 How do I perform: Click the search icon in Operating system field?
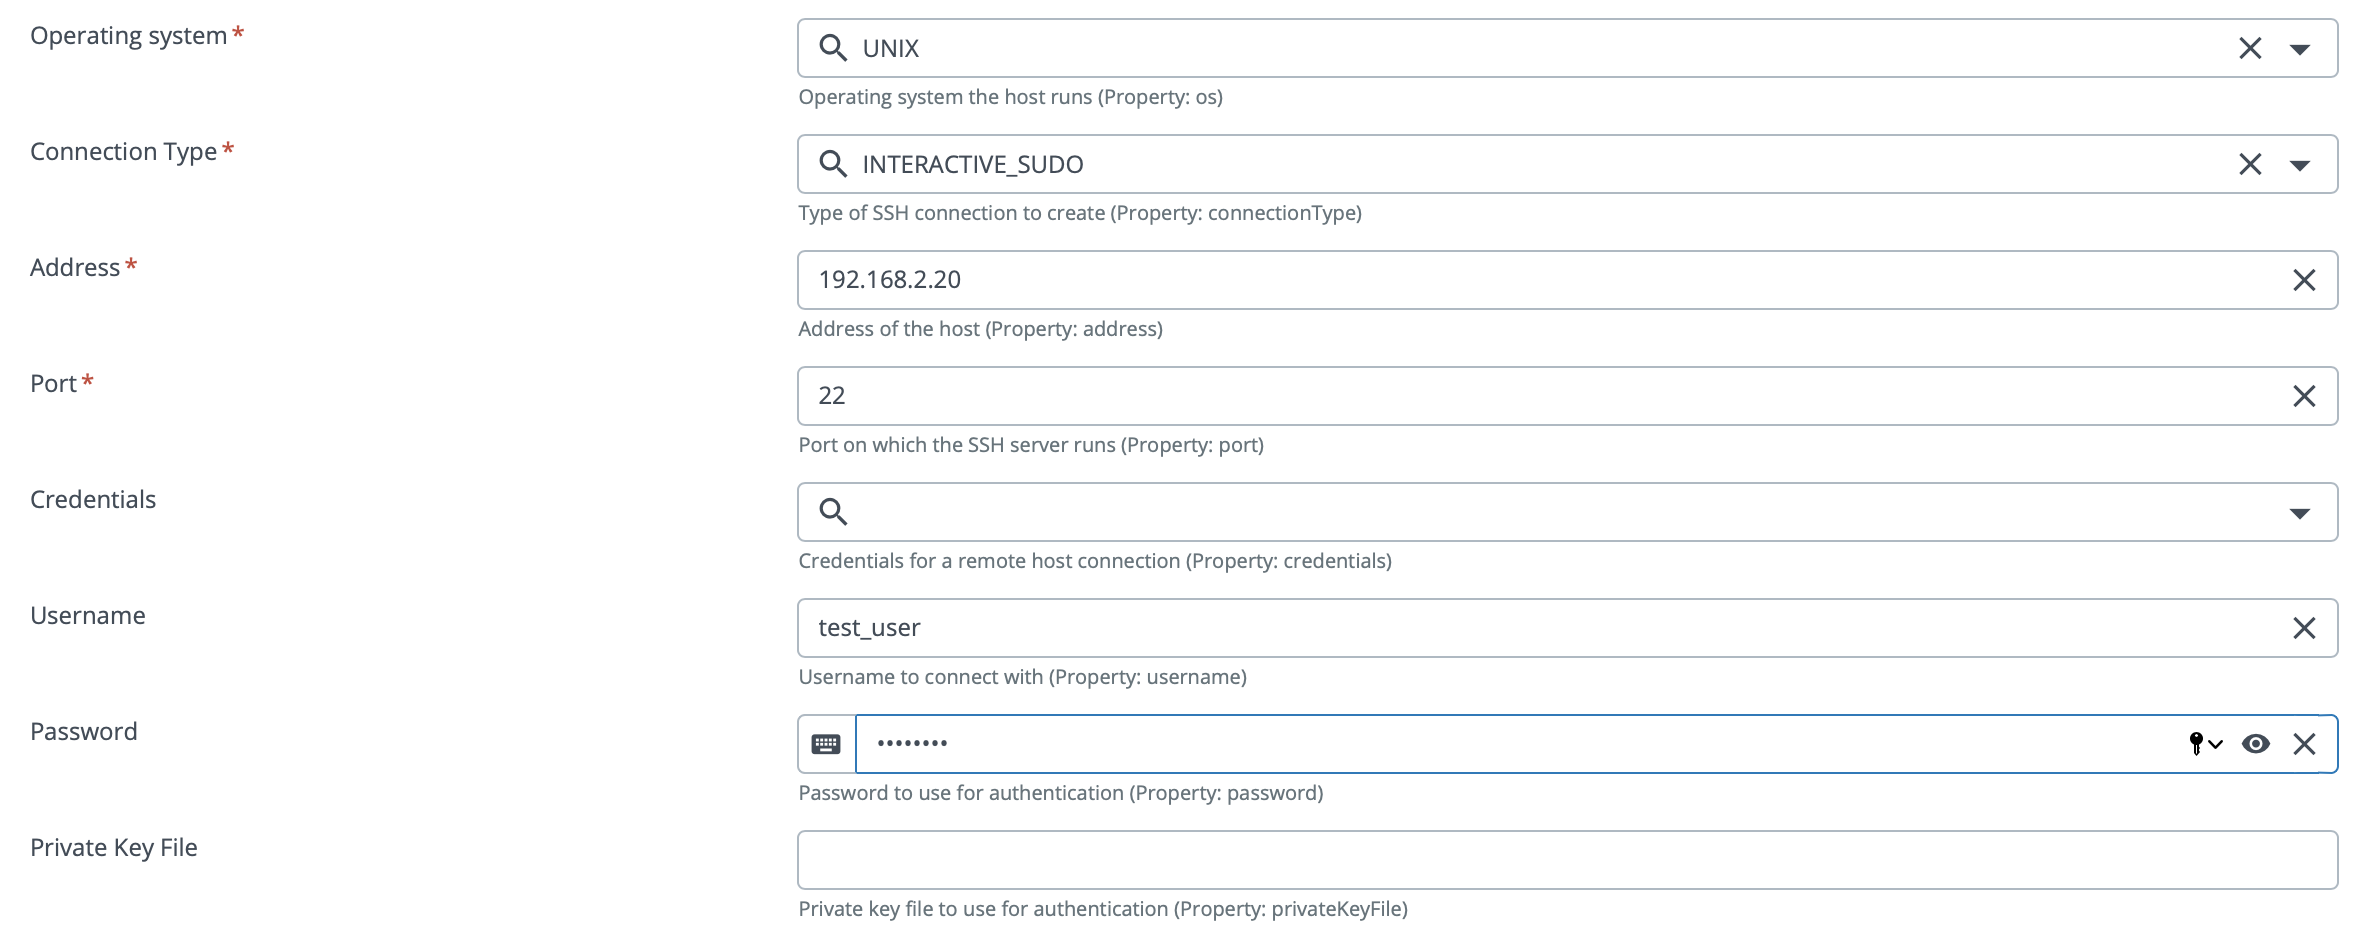coord(833,48)
